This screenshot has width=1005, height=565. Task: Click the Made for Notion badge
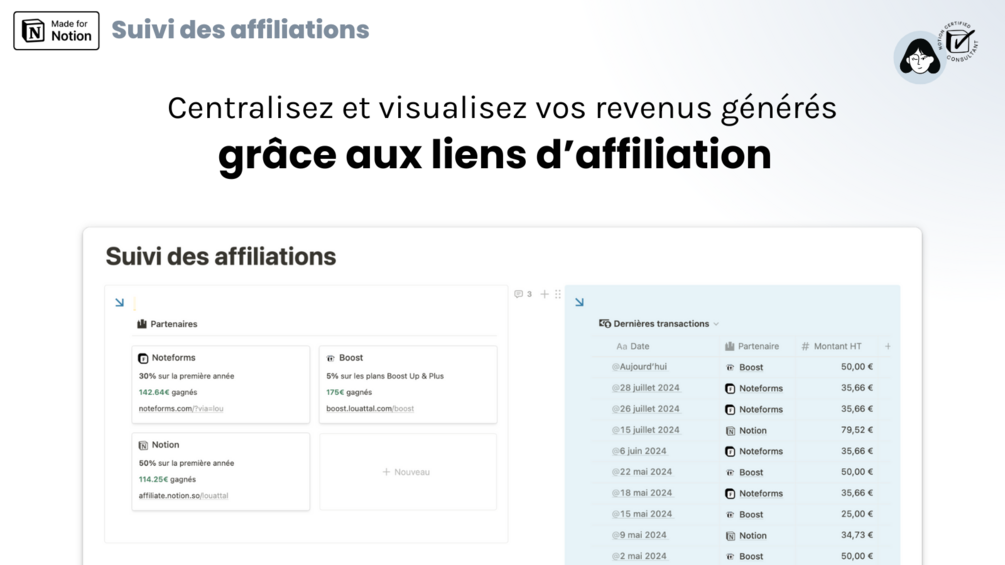pyautogui.click(x=56, y=30)
